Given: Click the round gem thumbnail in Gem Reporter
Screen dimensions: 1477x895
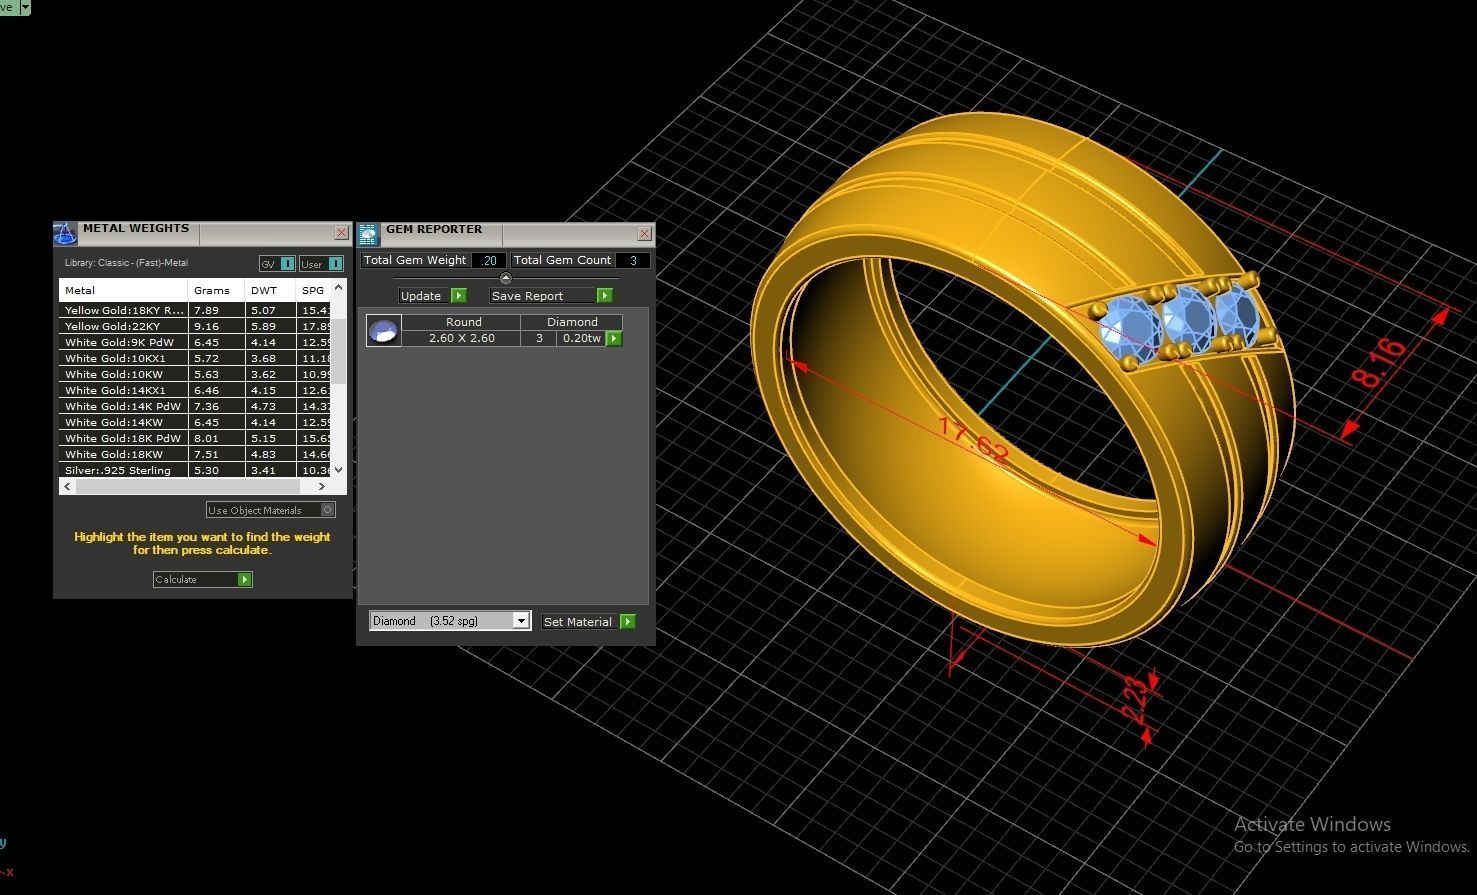Looking at the screenshot, I should point(384,330).
